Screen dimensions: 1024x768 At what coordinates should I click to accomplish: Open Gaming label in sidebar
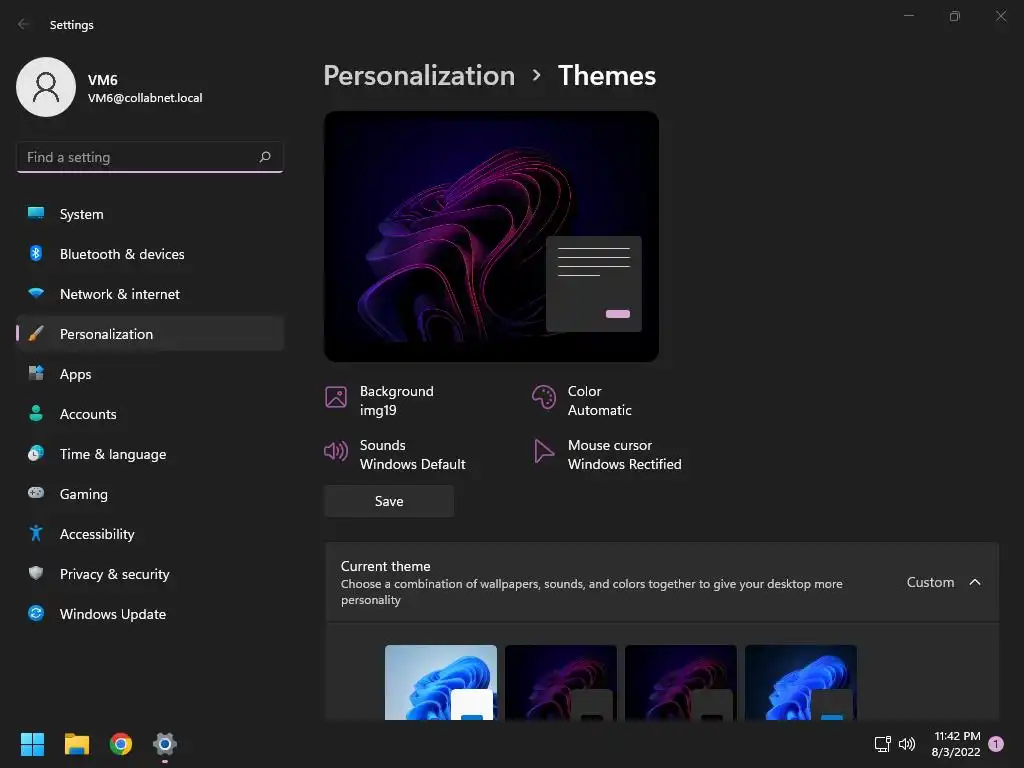(84, 494)
